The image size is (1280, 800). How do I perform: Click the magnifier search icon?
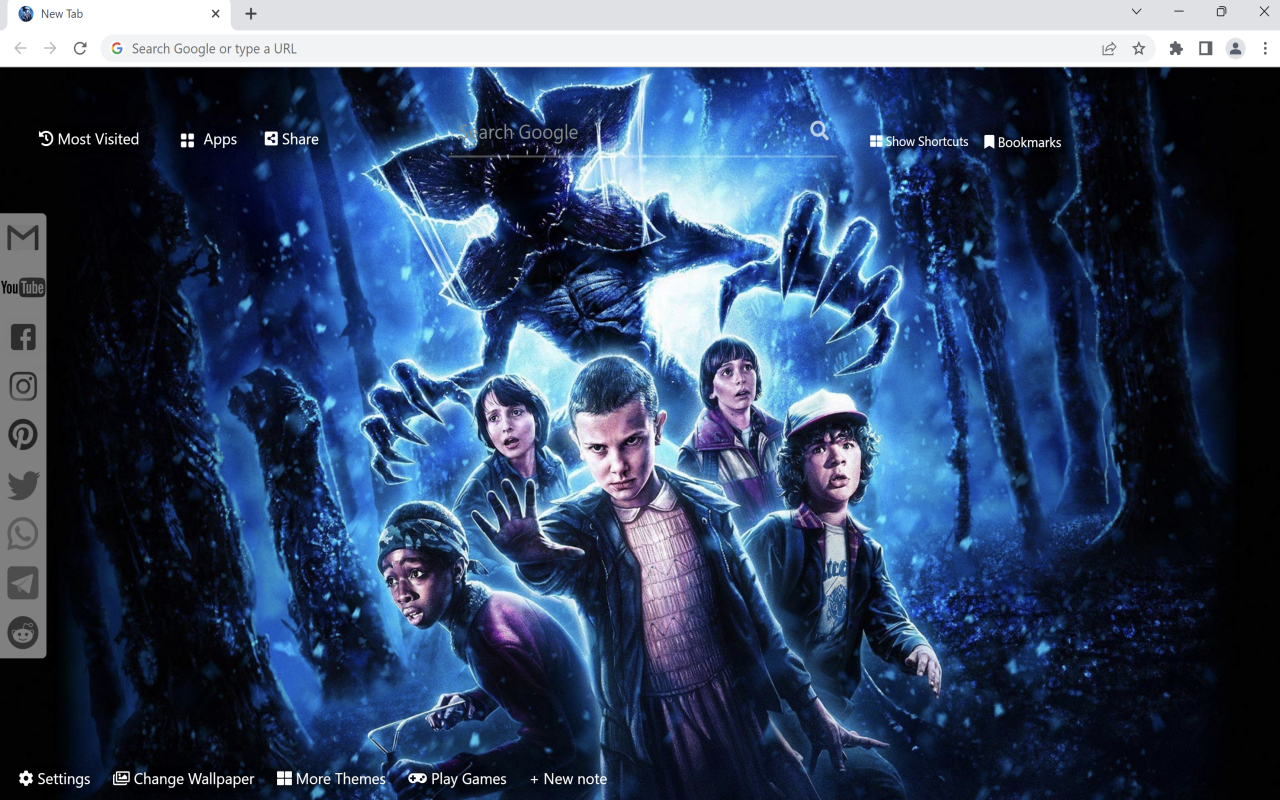click(x=820, y=131)
